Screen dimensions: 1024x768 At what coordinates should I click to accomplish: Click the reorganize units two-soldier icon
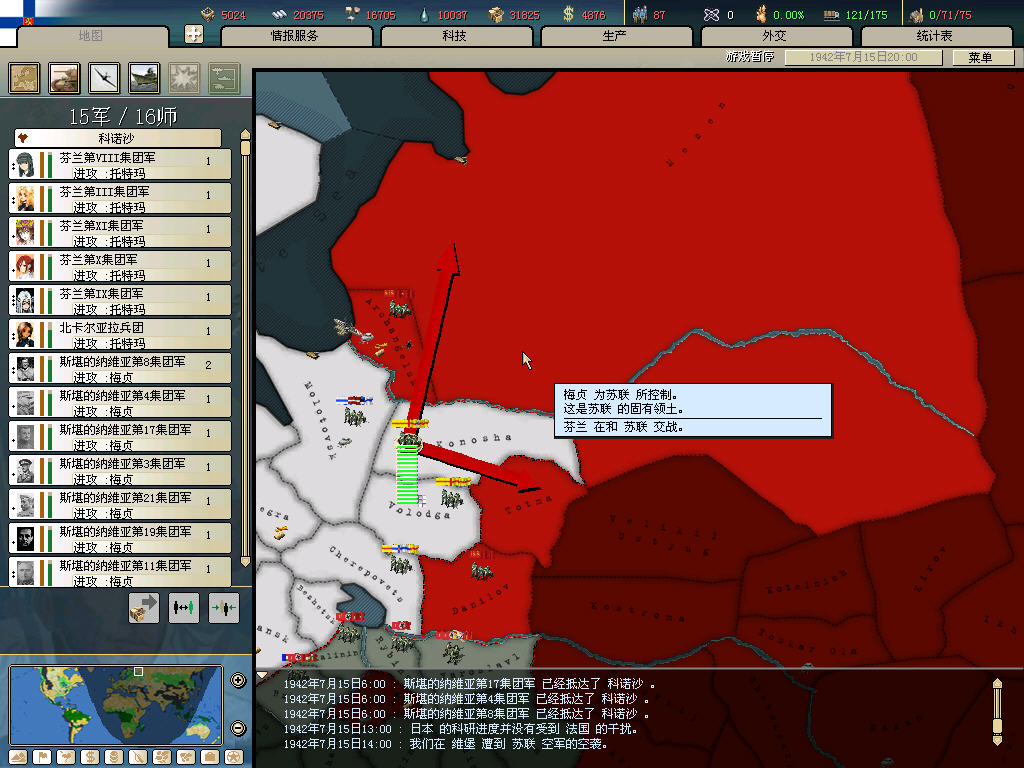click(184, 608)
